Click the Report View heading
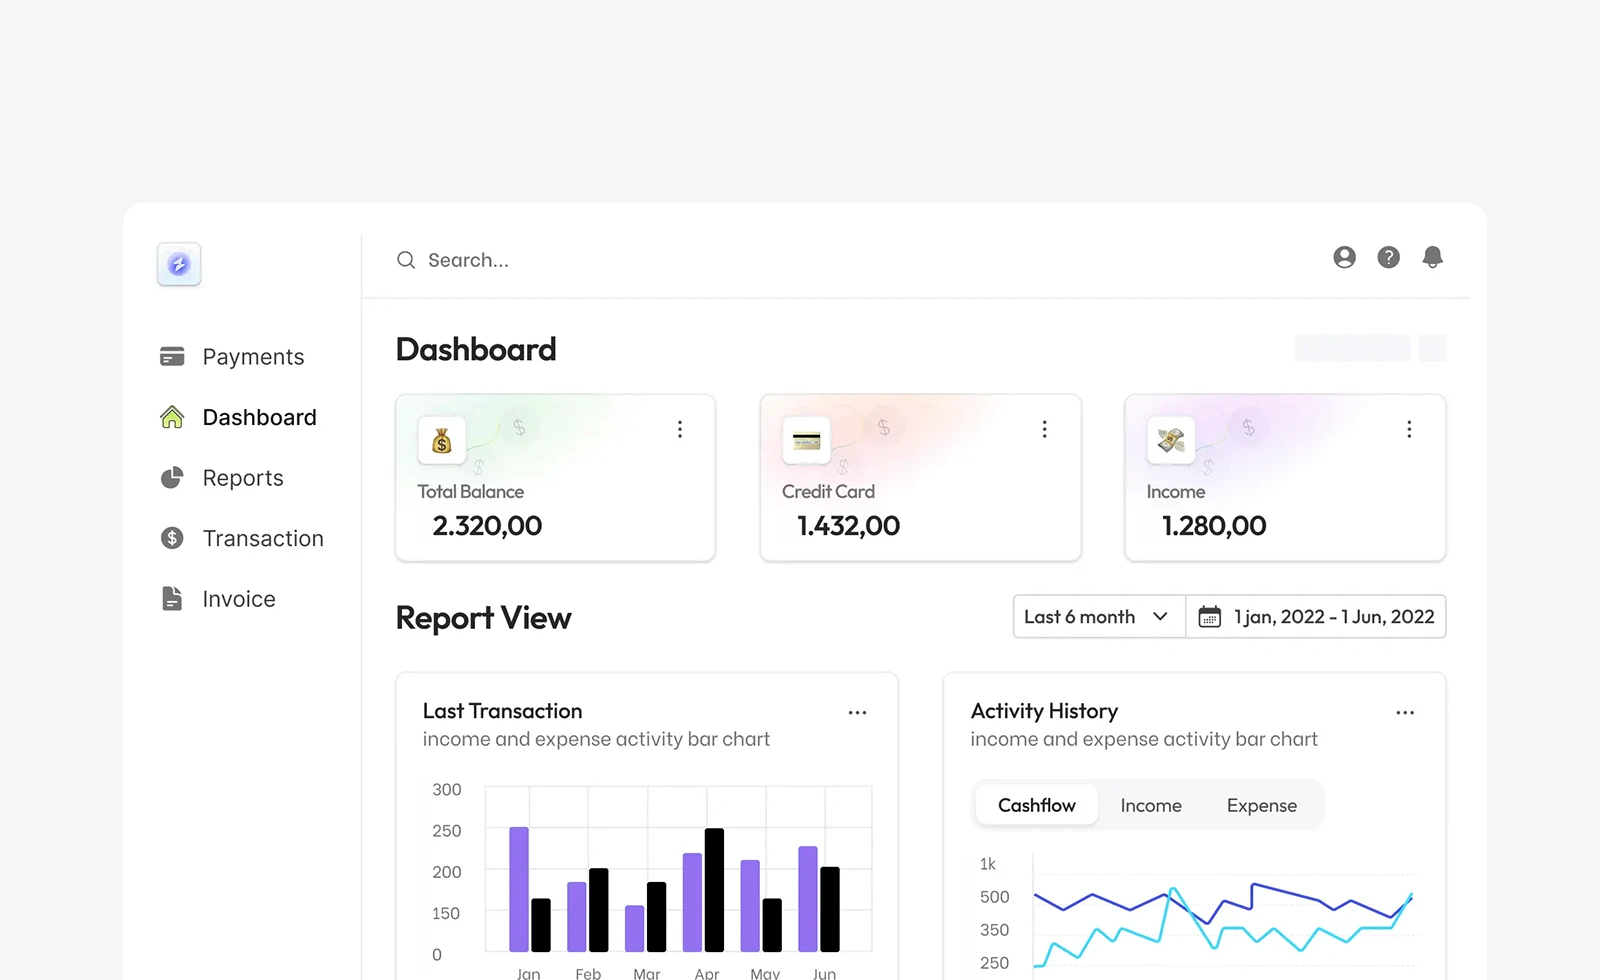 [483, 618]
